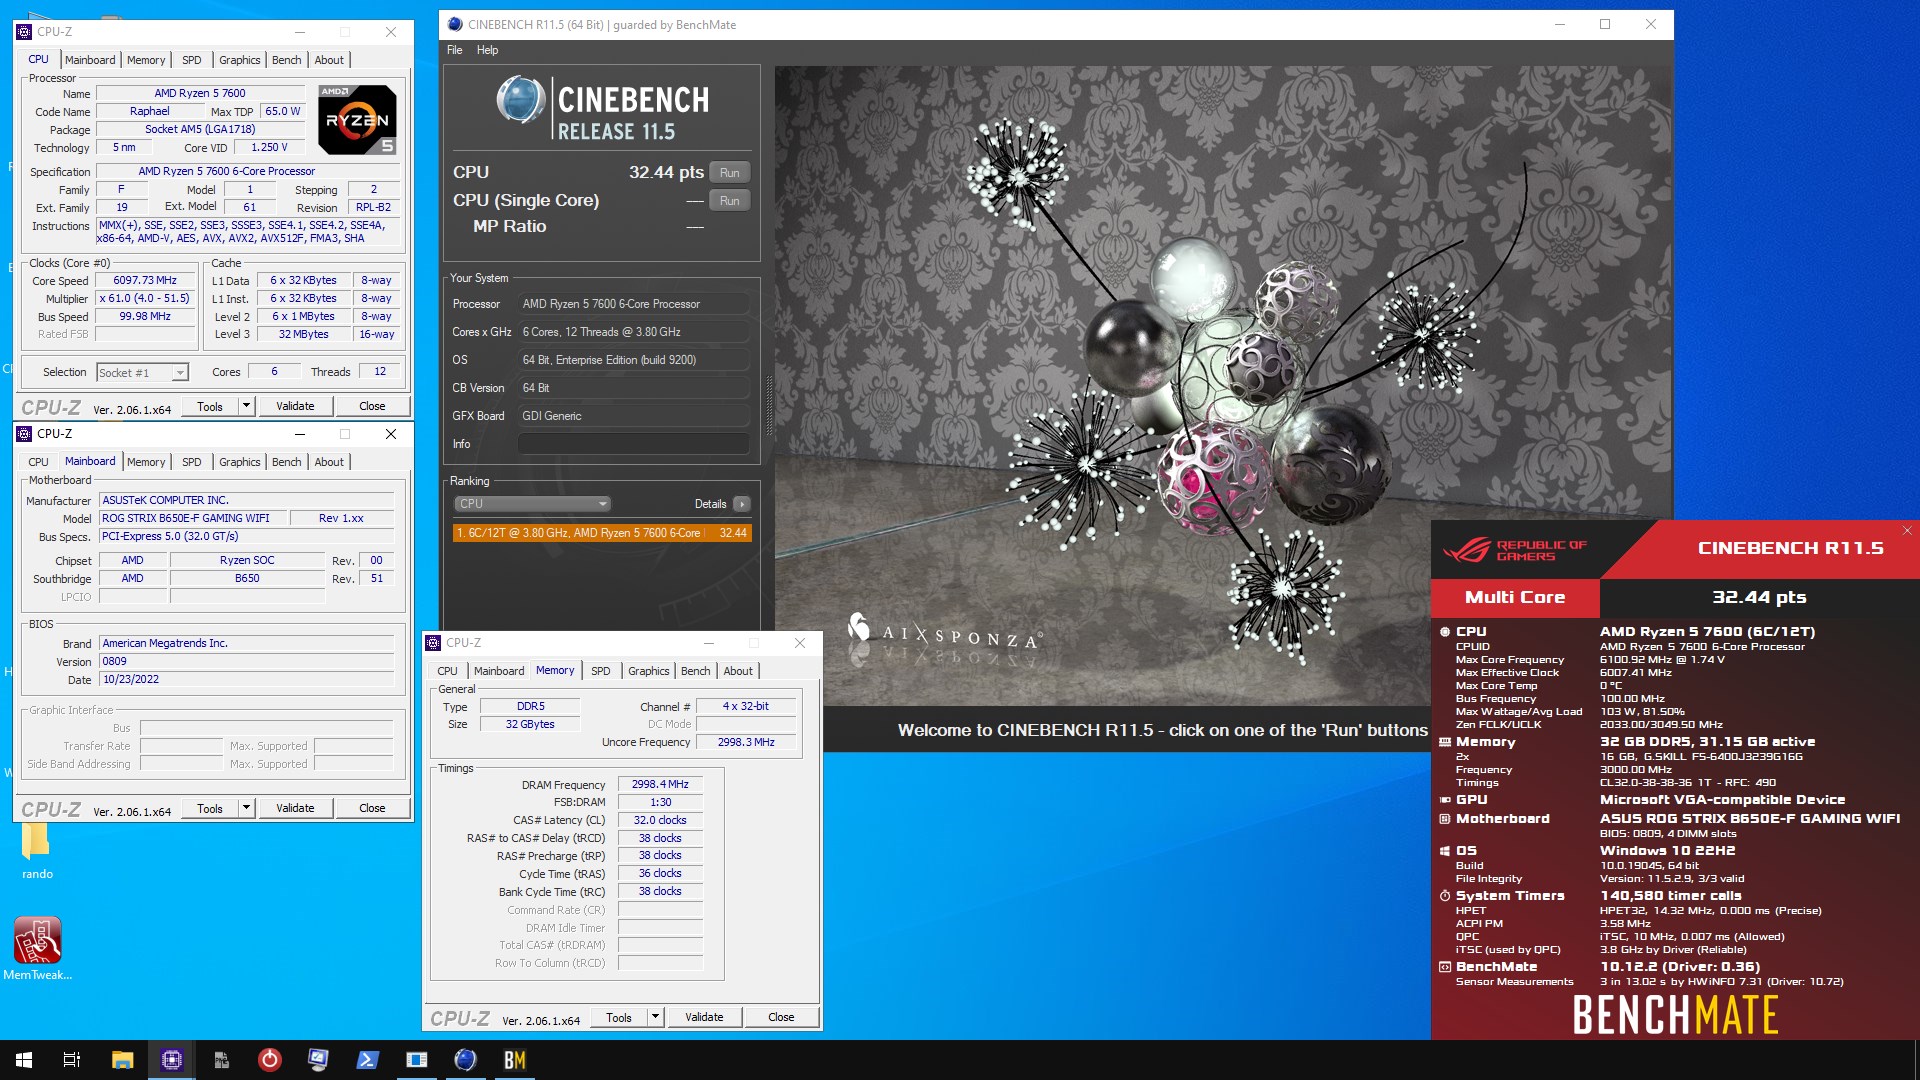Expand Tools dropdown arrow in top CPU-Z window
Screen dimensions: 1920x1080
[246, 406]
